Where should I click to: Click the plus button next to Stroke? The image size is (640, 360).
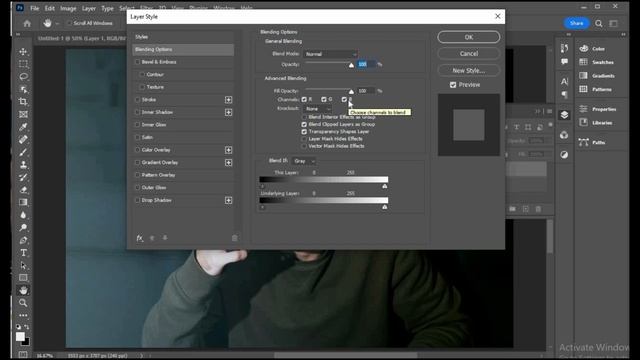pyautogui.click(x=229, y=100)
